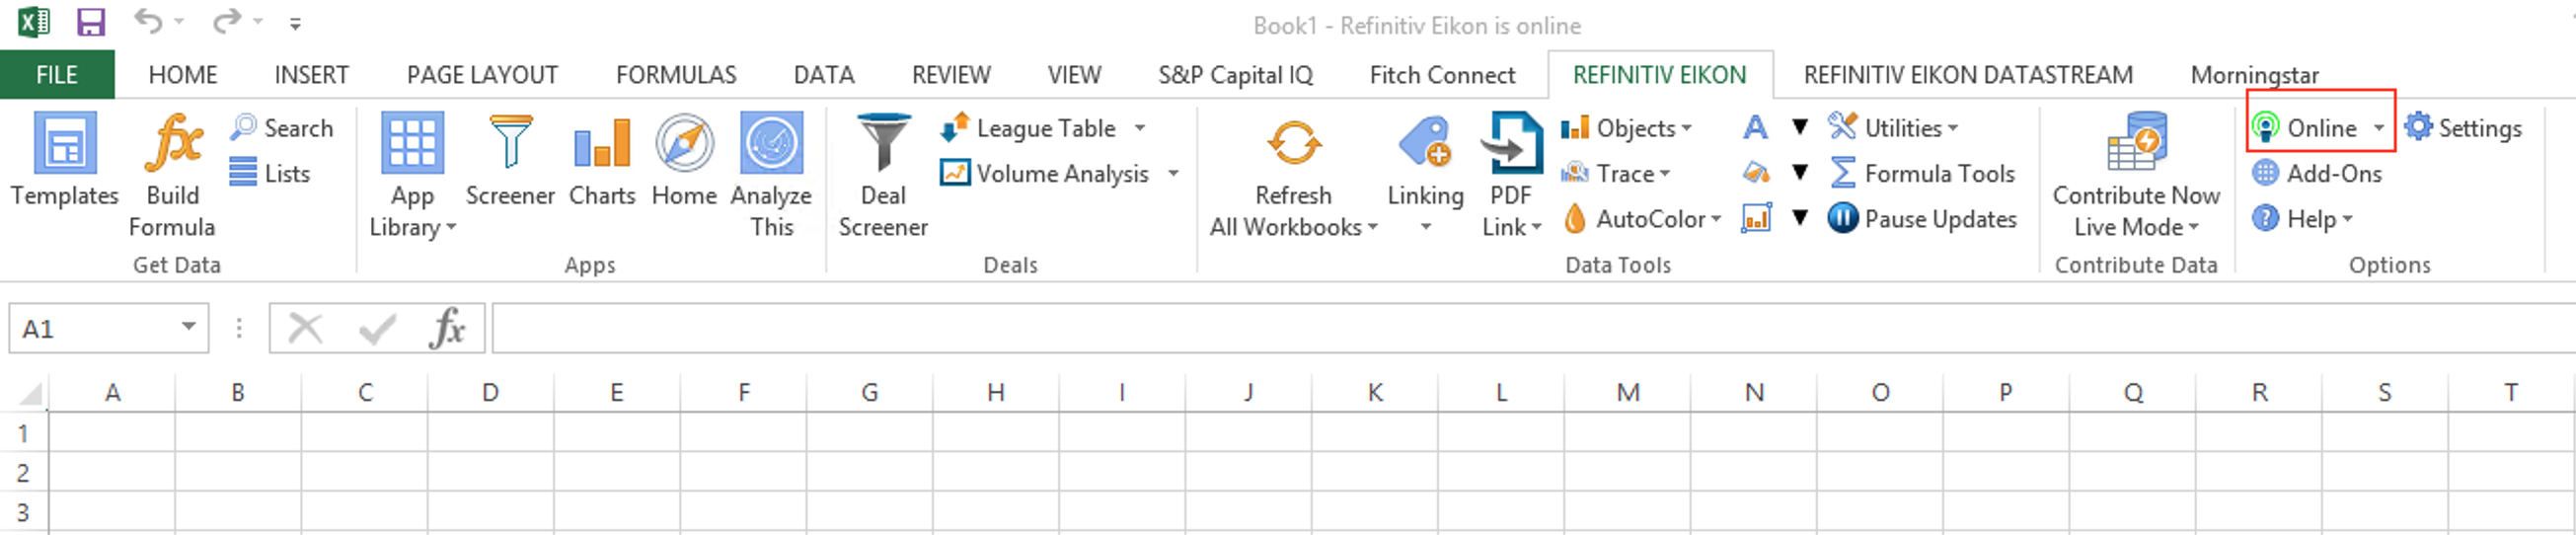Click the Settings button
Screen dimensions: 2576x535
coord(2463,128)
